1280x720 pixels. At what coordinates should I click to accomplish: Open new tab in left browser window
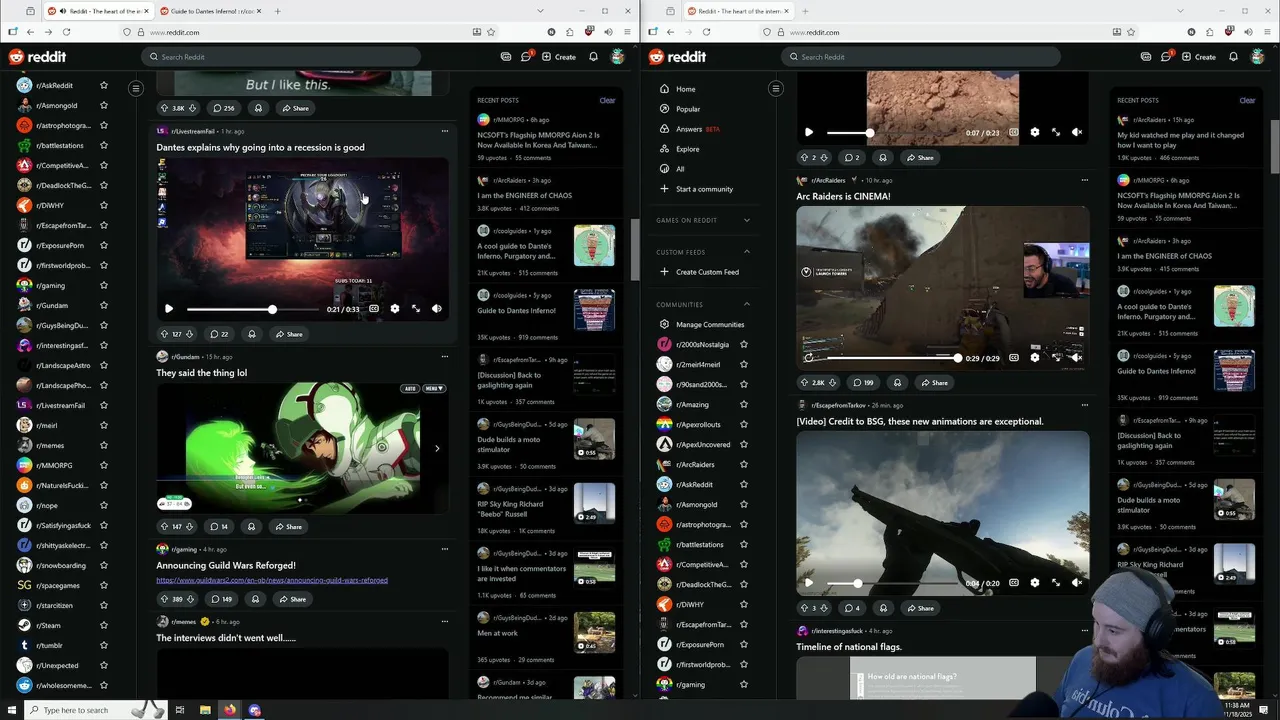277,11
